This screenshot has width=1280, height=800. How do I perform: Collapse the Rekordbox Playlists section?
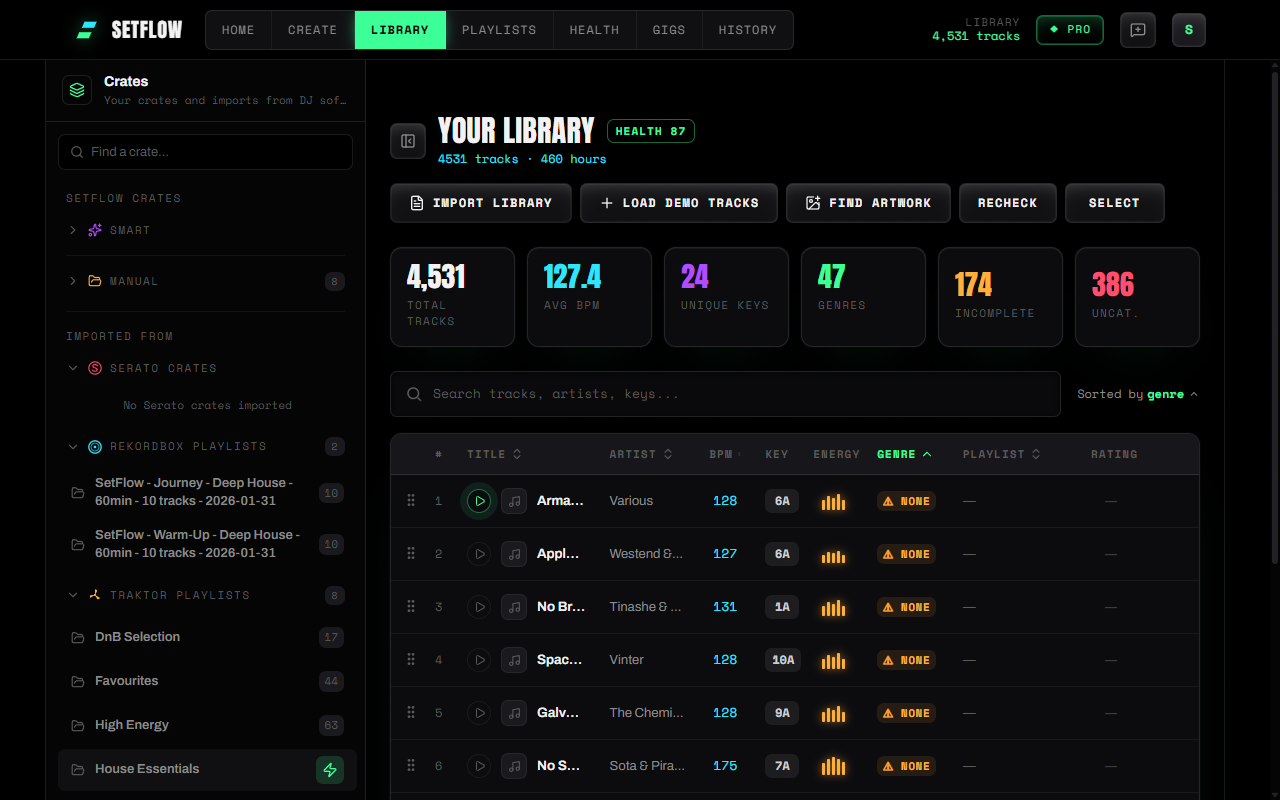coord(72,446)
